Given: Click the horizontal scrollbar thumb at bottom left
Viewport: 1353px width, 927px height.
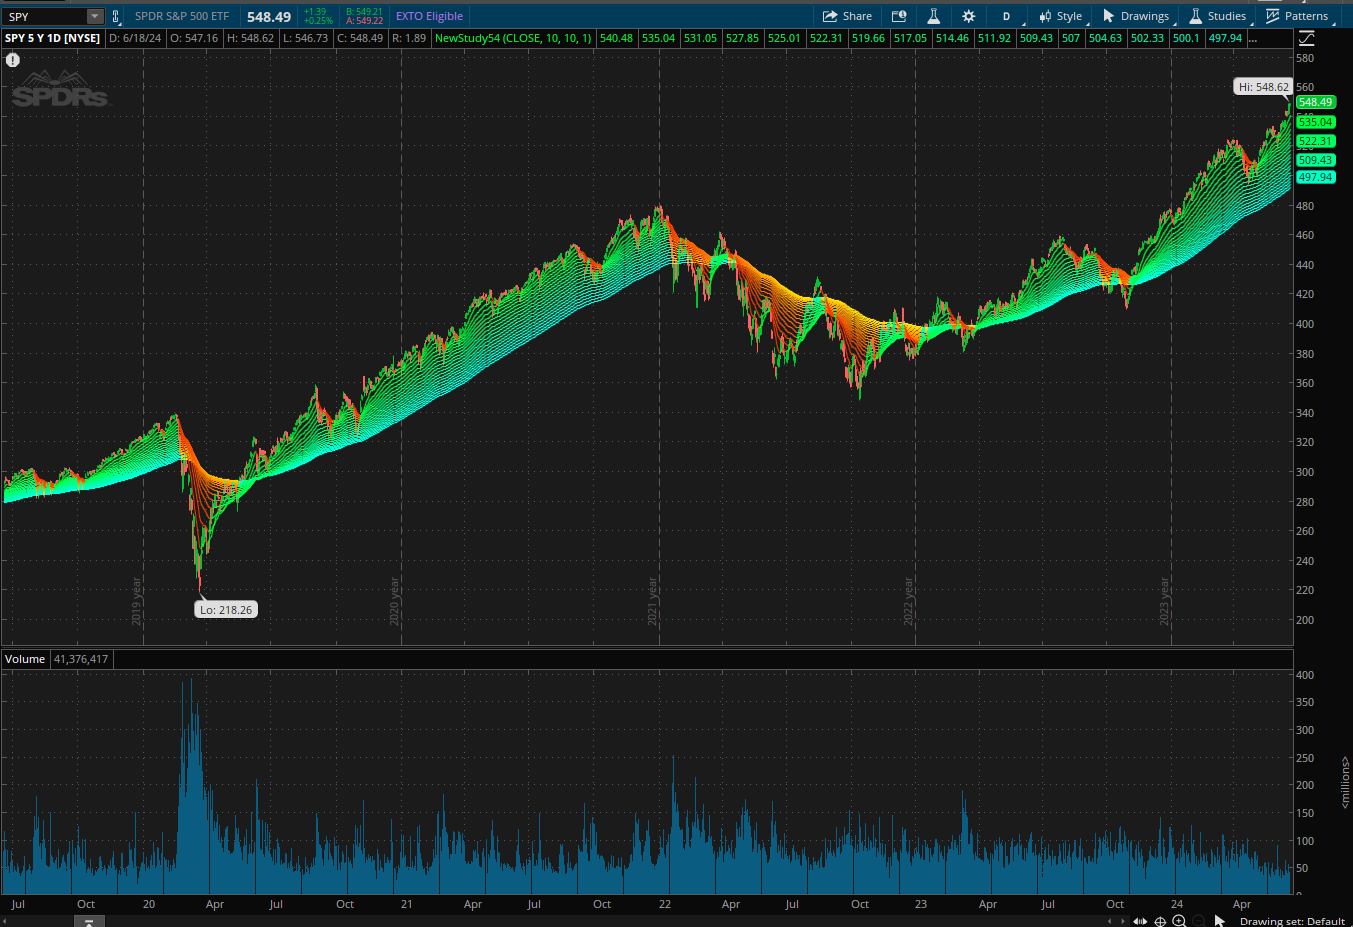Looking at the screenshot, I should 89,921.
